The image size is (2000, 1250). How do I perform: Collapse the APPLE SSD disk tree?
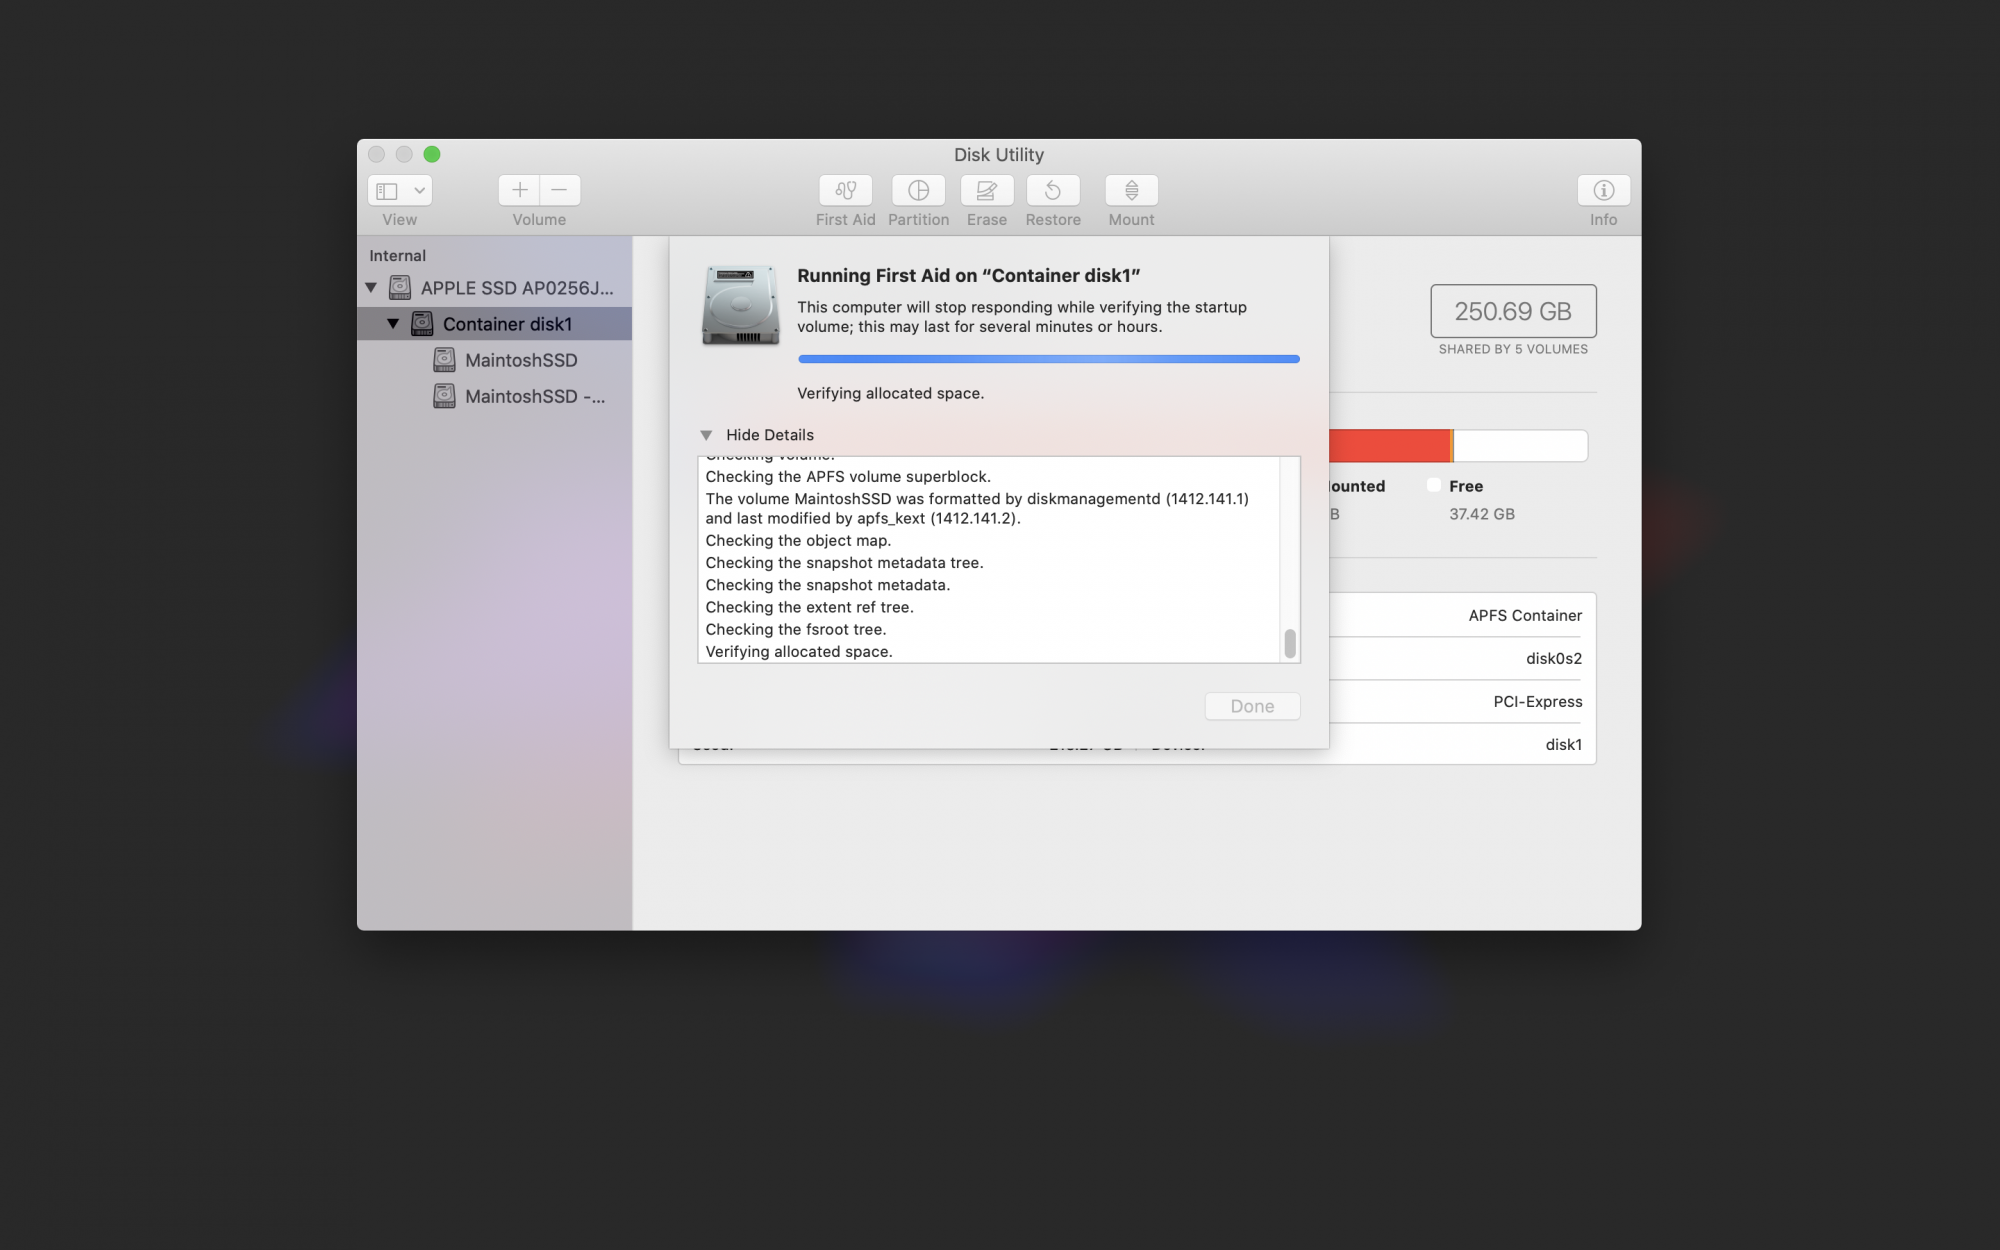(371, 288)
